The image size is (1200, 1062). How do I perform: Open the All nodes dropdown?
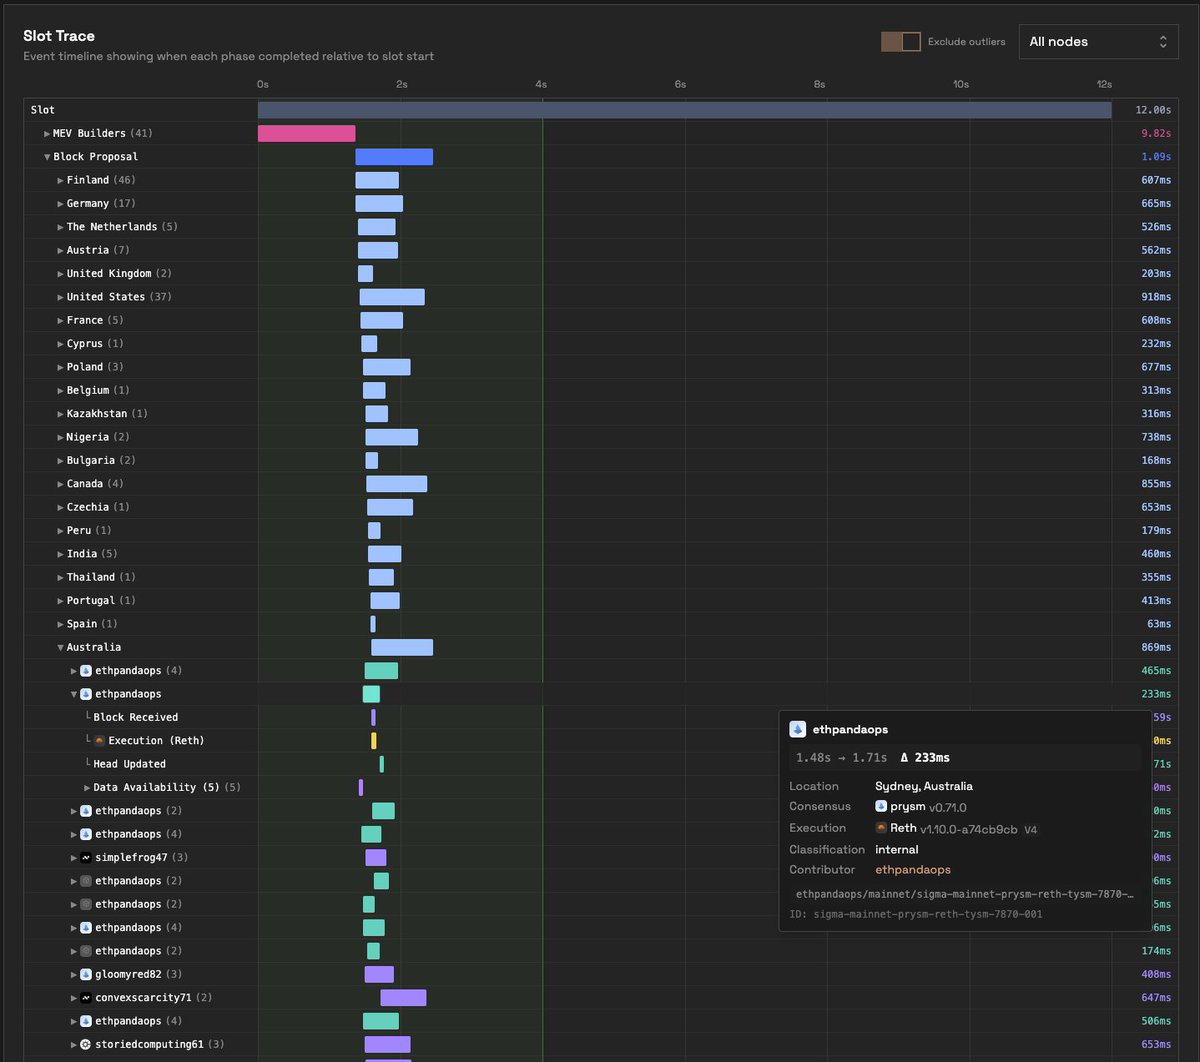(1098, 42)
